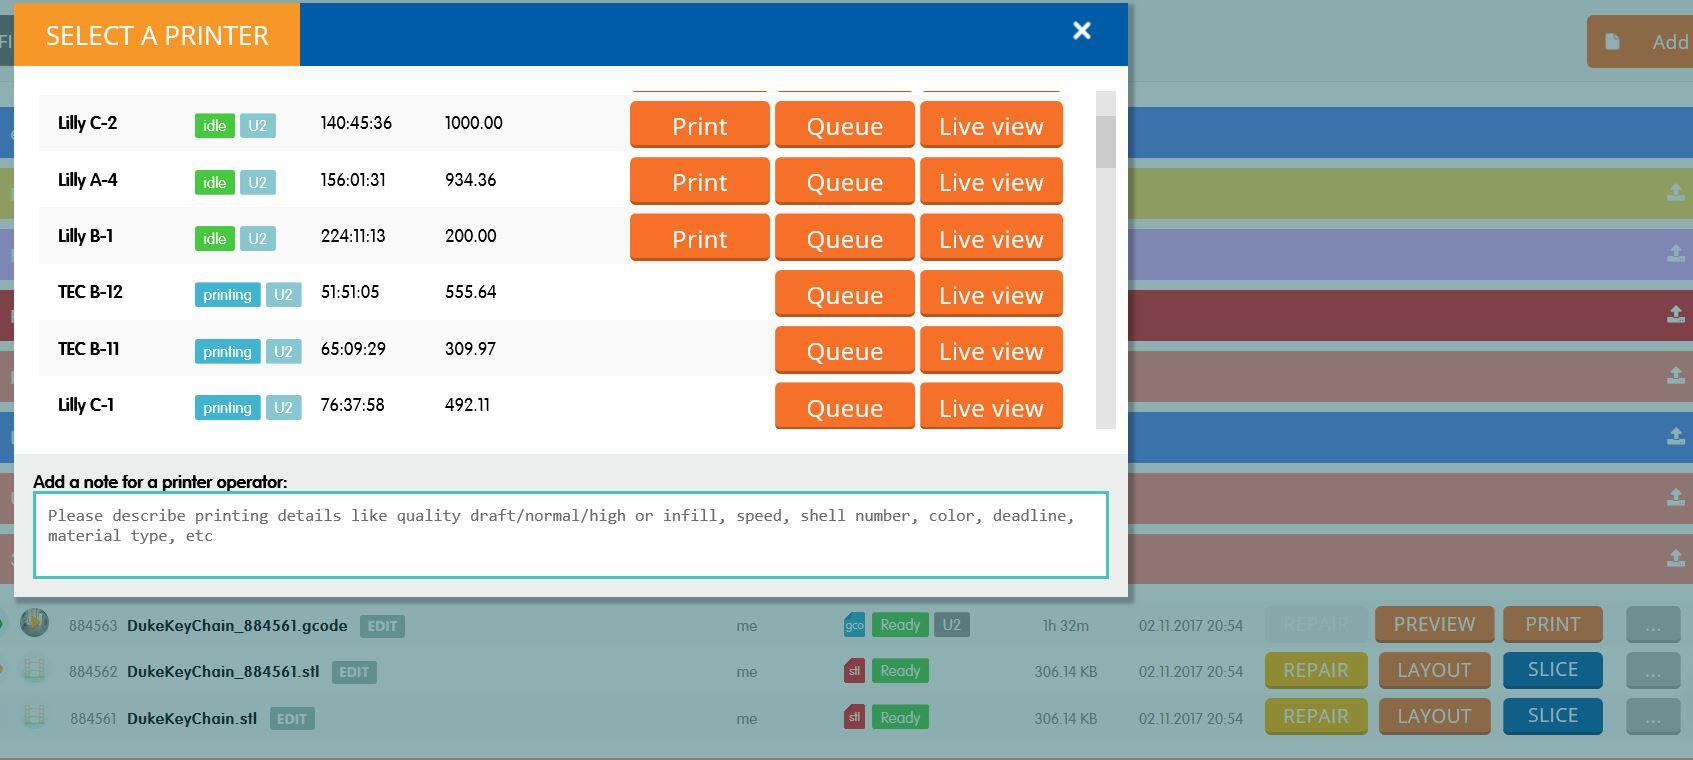Click EDIT next to DukeKeyChain_884561.stl
The height and width of the screenshot is (760, 1693).
tap(354, 672)
